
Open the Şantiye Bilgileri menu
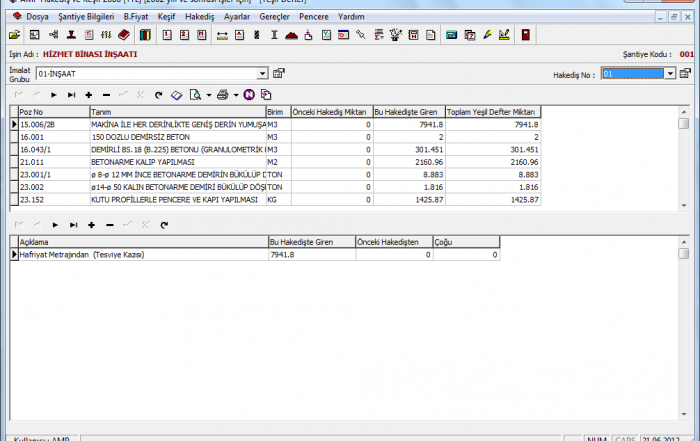click(88, 17)
